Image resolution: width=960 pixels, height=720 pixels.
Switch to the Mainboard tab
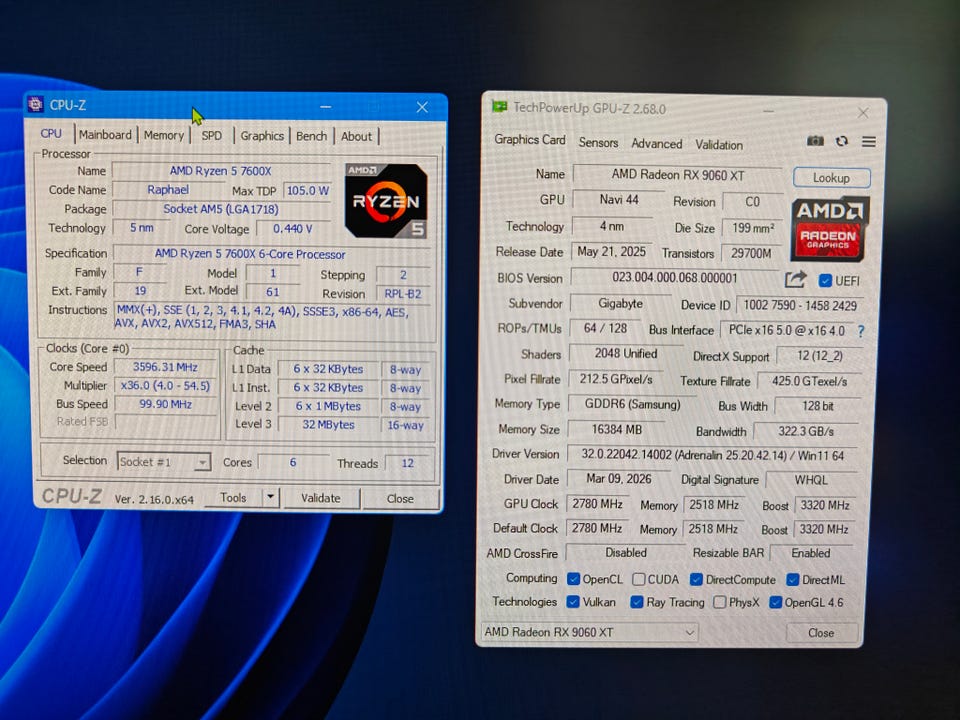tap(105, 135)
